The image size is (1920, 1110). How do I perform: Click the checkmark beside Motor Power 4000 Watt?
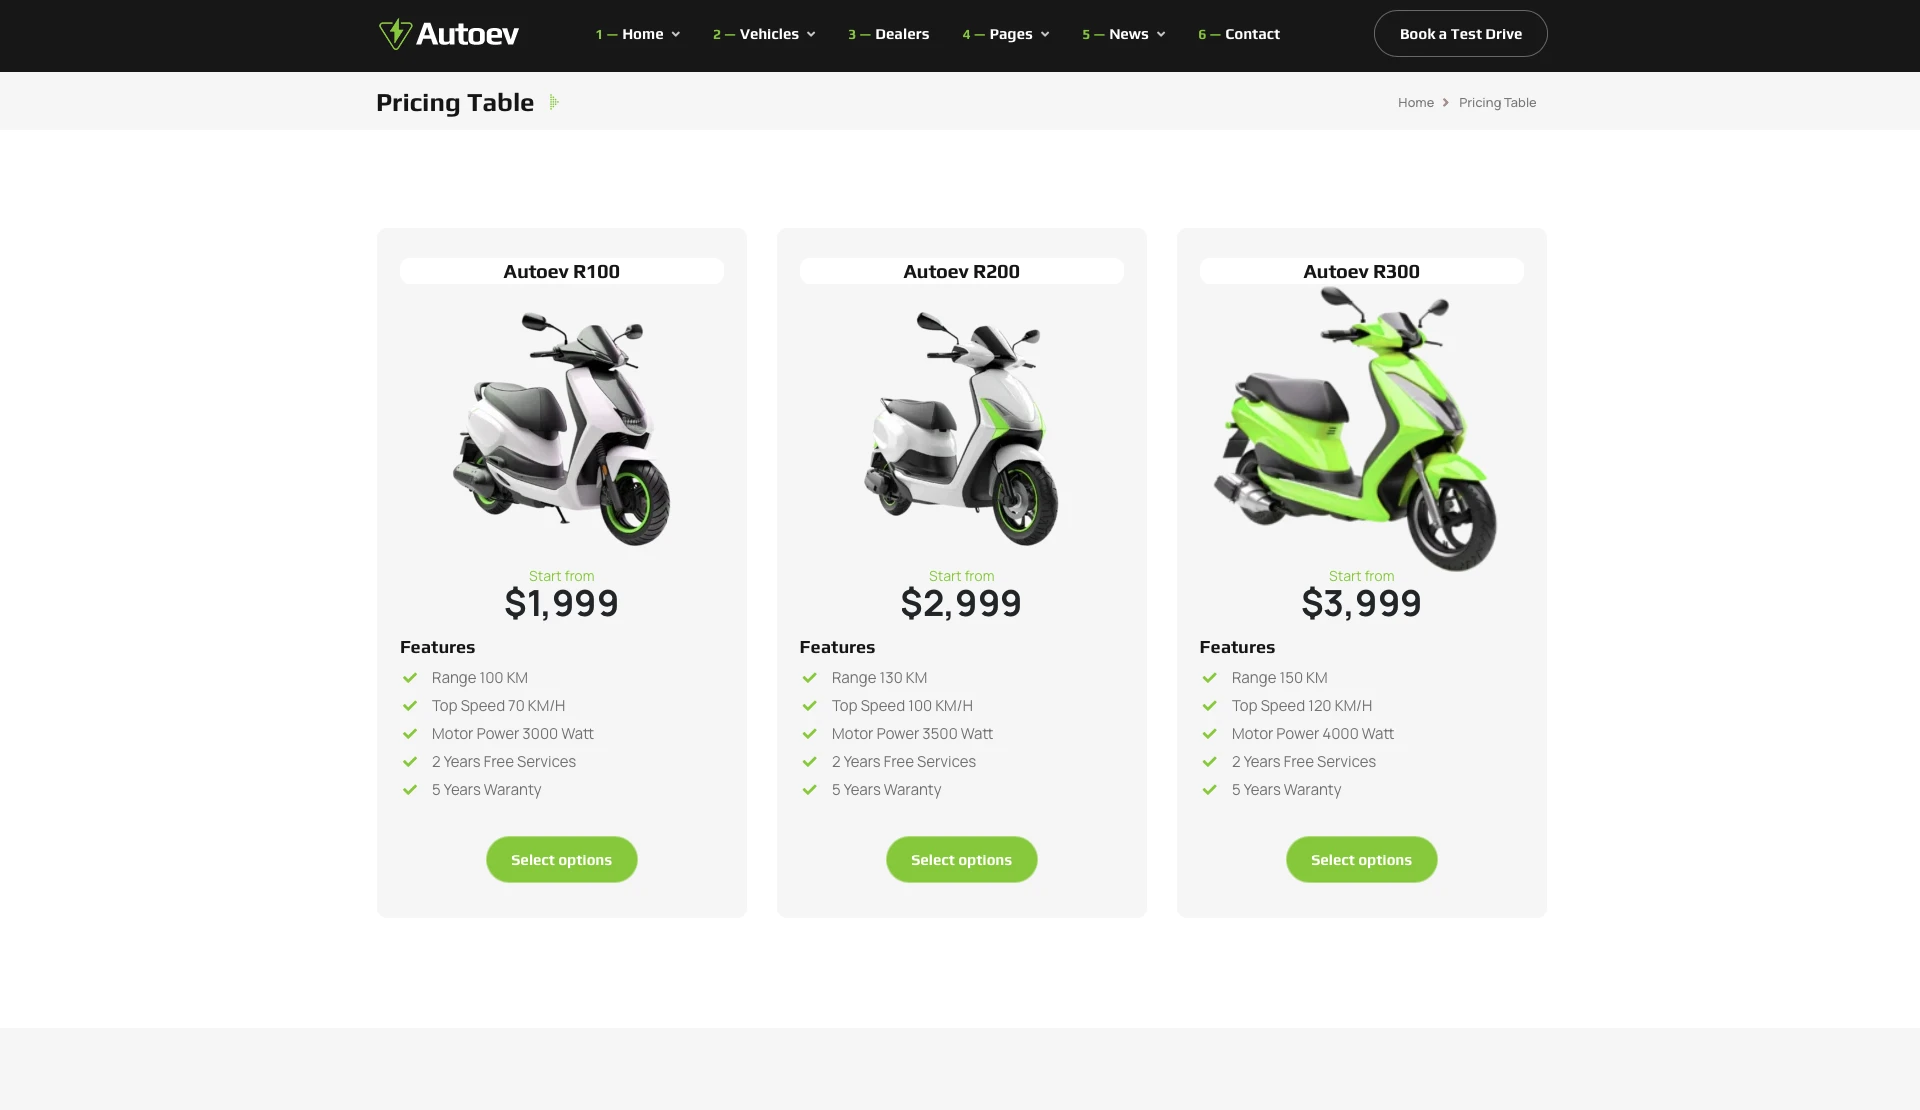[x=1210, y=734]
